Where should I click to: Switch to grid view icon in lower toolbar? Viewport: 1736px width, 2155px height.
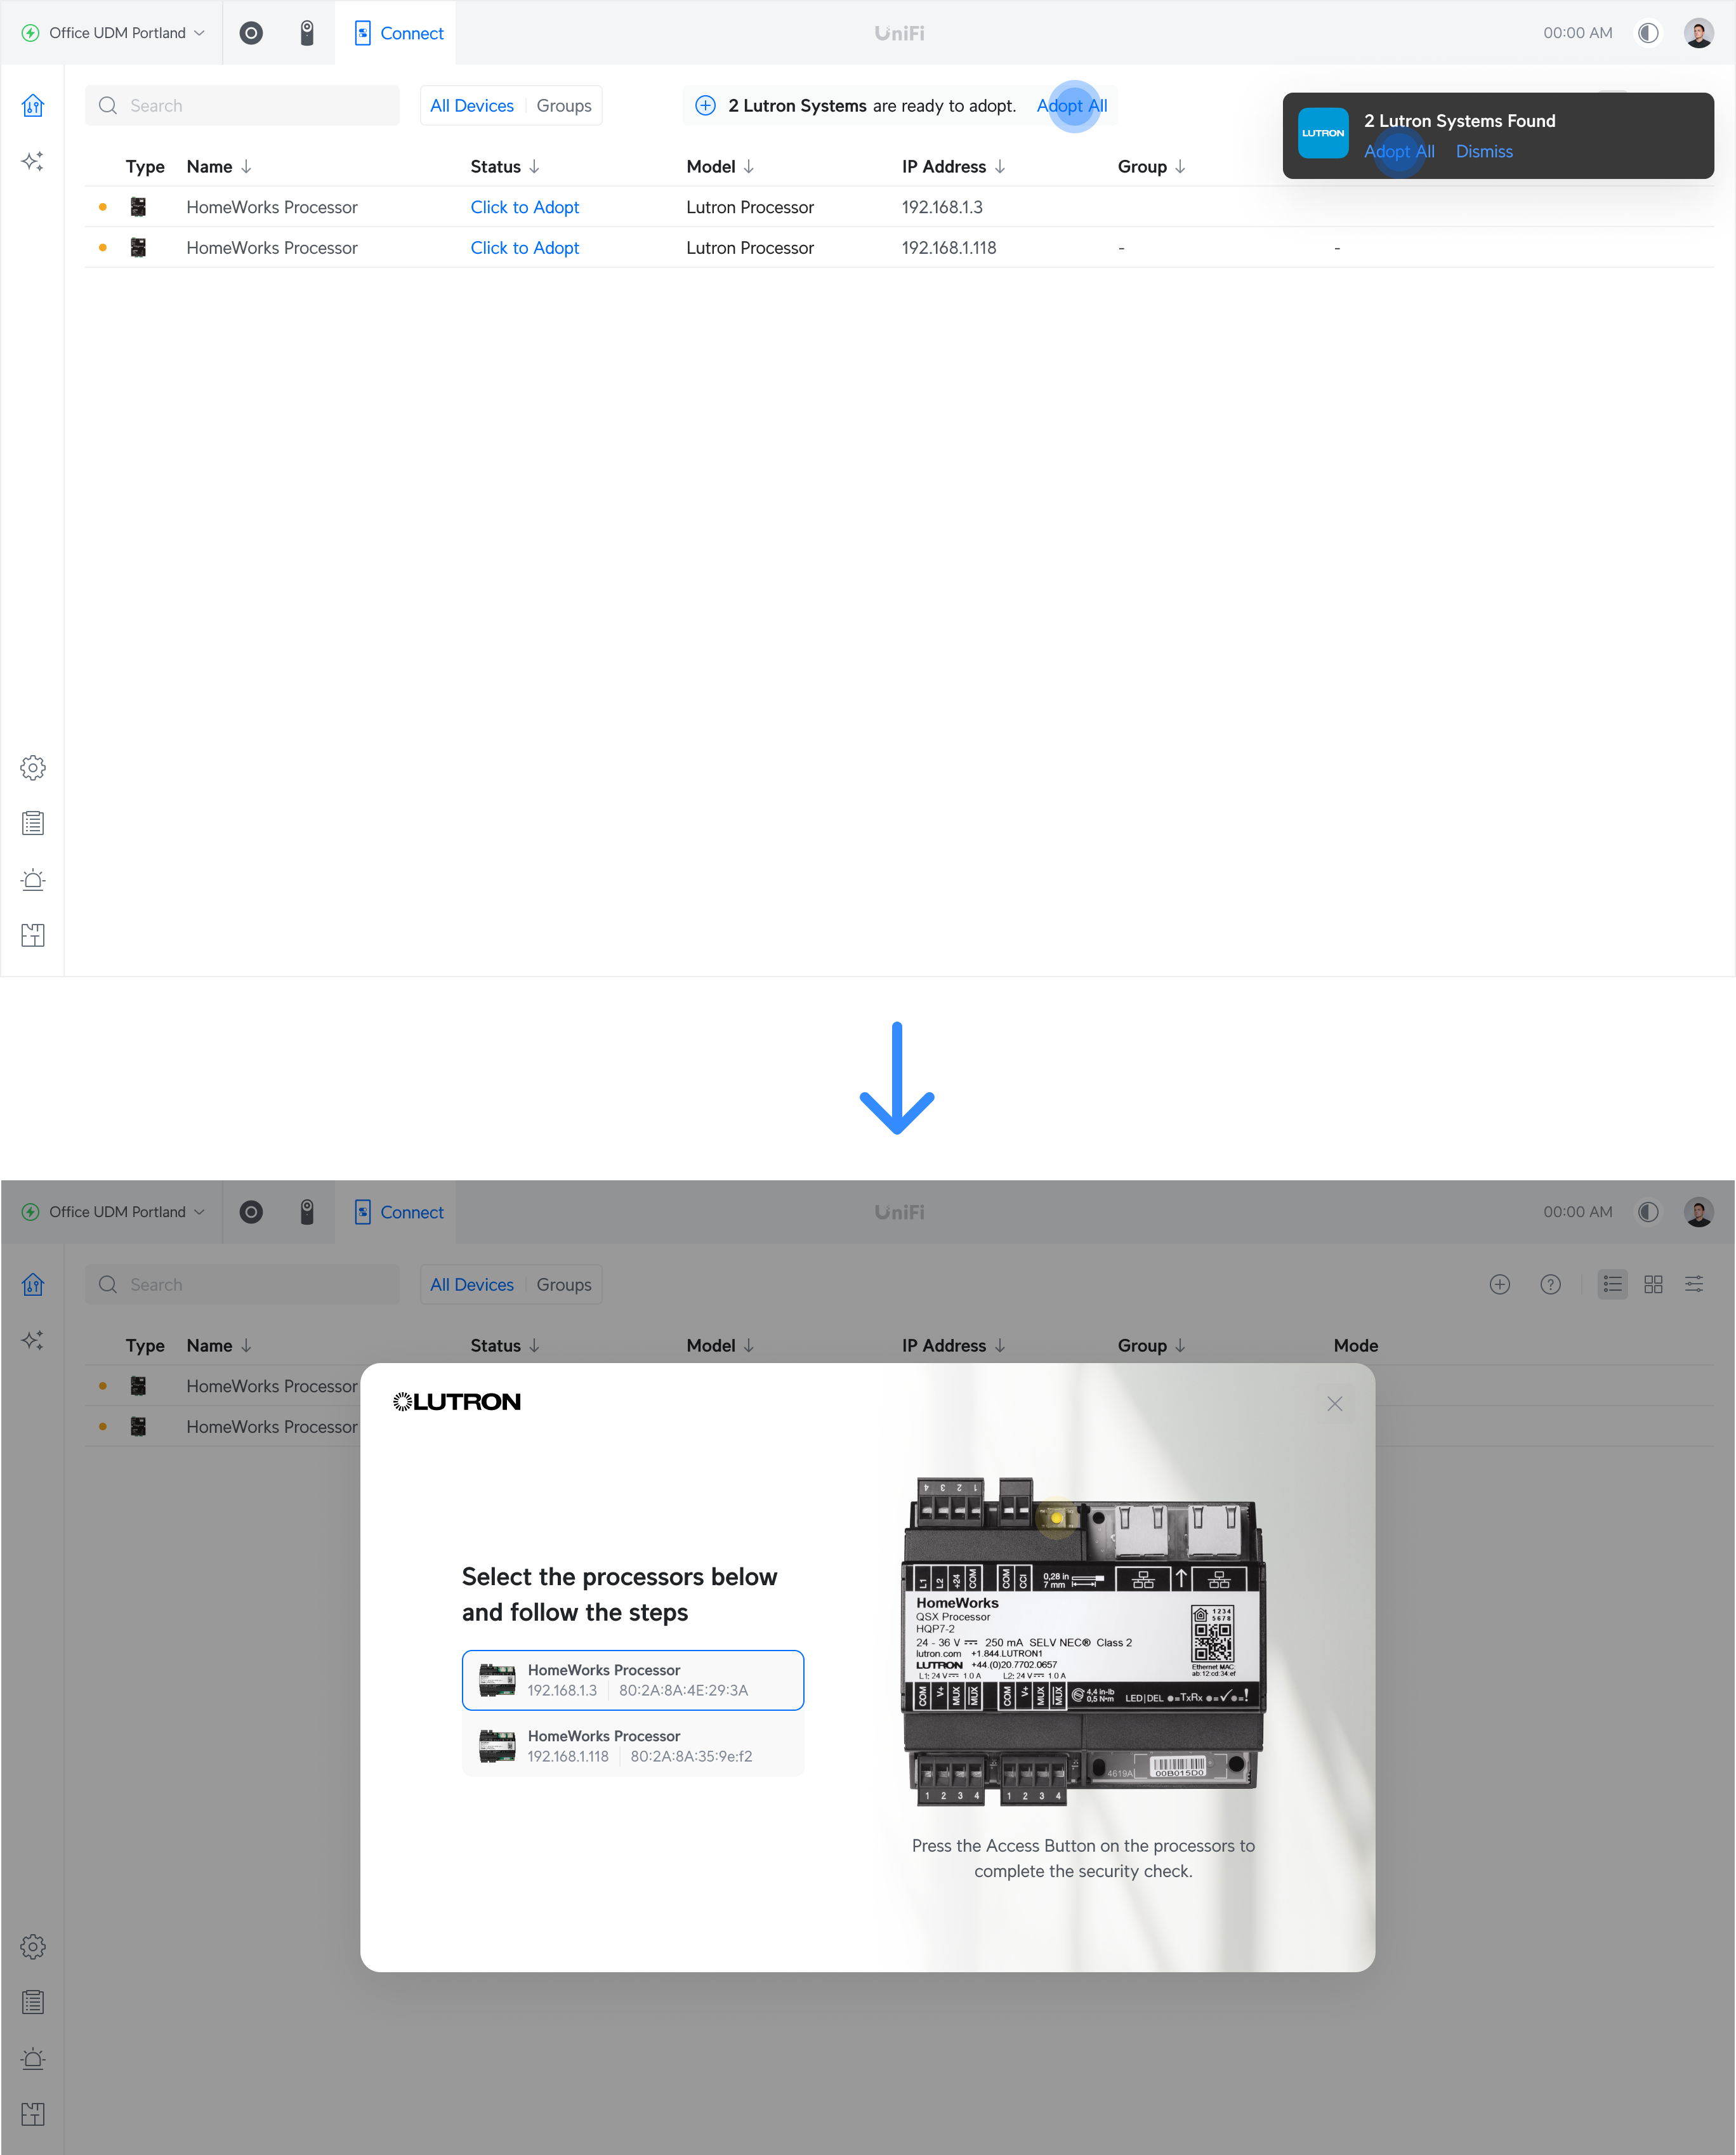1653,1285
